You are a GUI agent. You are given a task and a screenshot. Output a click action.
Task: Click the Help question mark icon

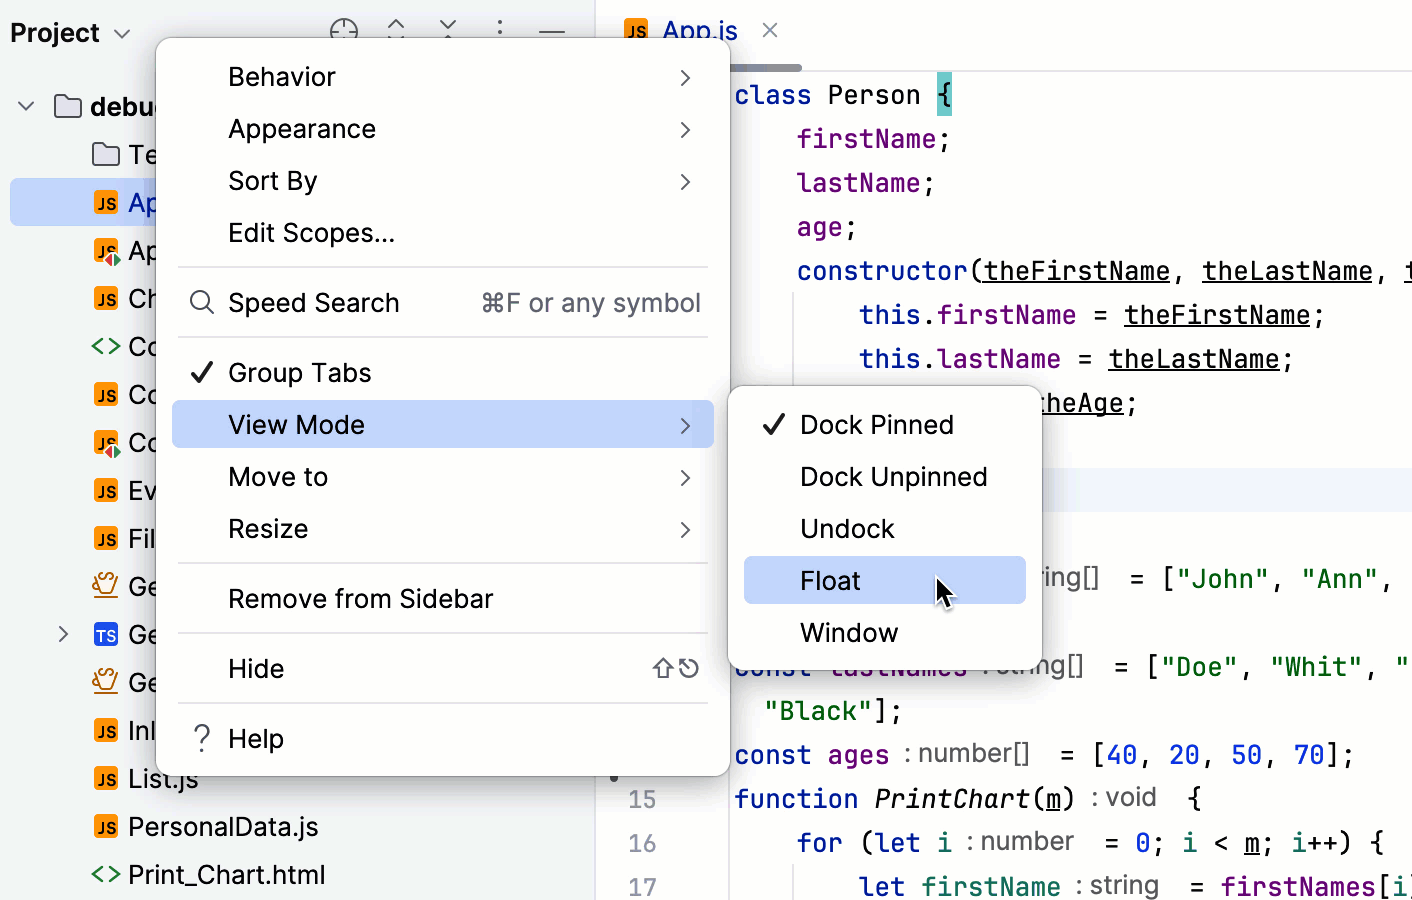click(x=202, y=739)
